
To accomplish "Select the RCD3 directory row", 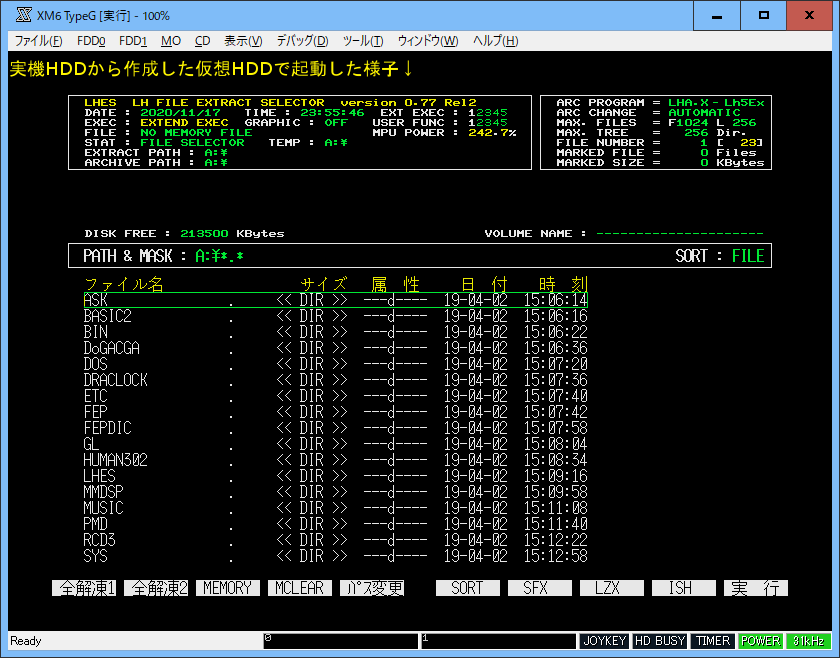I will pyautogui.click(x=335, y=540).
